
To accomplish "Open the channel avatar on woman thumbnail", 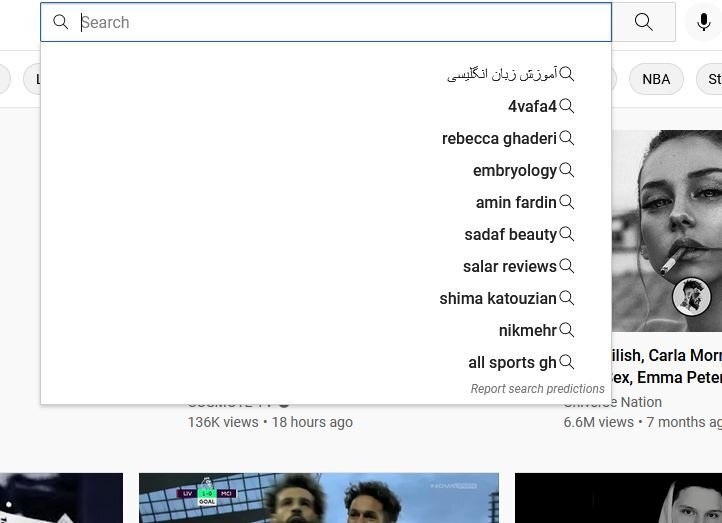I will 691,296.
